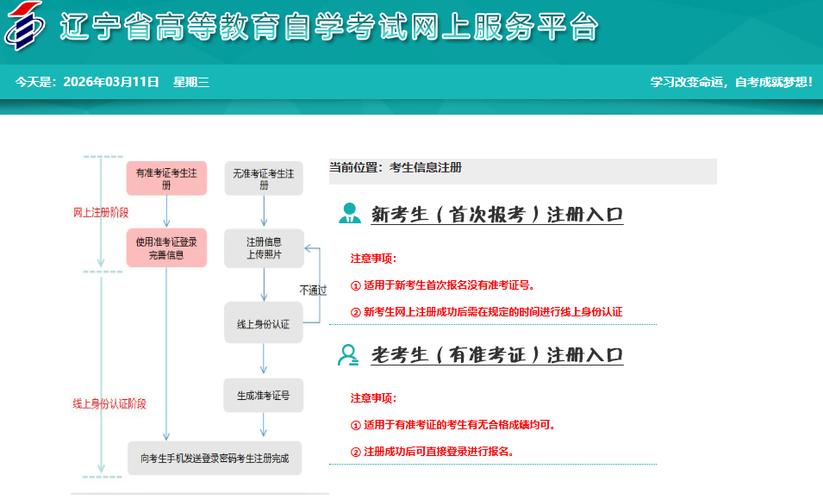Click the breadcrumb 当前位置：考生信息注册
Viewport: 823px width, 500px height.
(395, 167)
